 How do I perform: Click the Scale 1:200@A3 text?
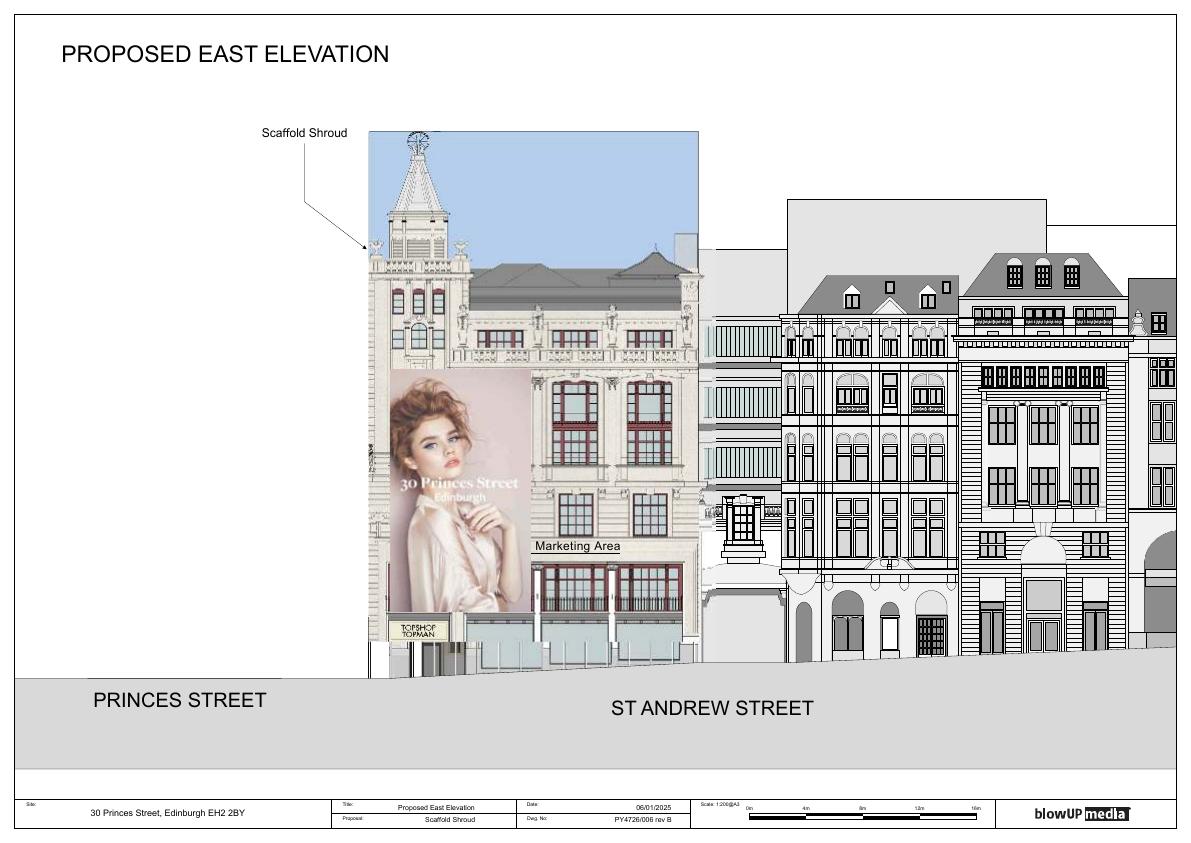[x=720, y=804]
